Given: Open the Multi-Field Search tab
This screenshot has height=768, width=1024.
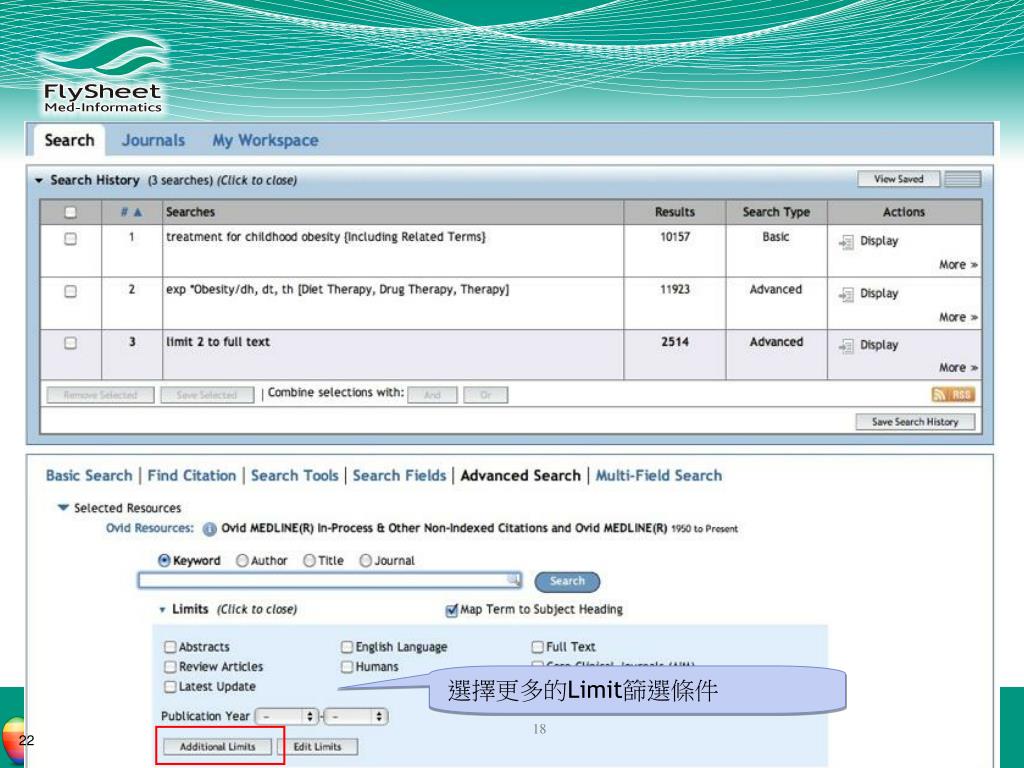Looking at the screenshot, I should [x=658, y=475].
